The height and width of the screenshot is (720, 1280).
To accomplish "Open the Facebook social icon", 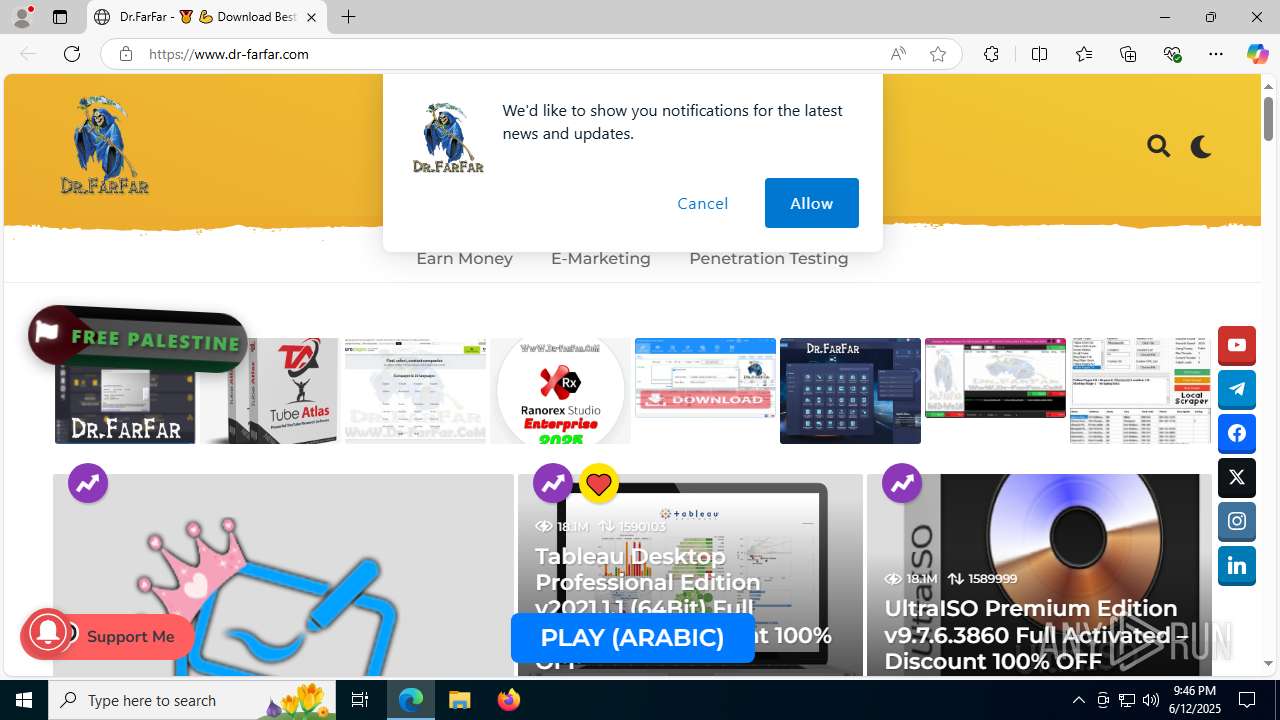I will [1237, 433].
